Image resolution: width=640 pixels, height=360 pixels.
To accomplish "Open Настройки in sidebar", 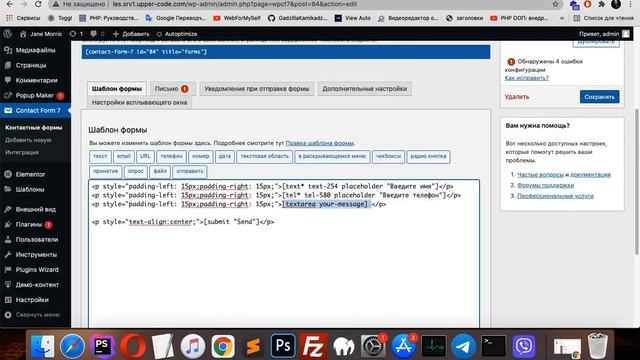I will (x=35, y=300).
